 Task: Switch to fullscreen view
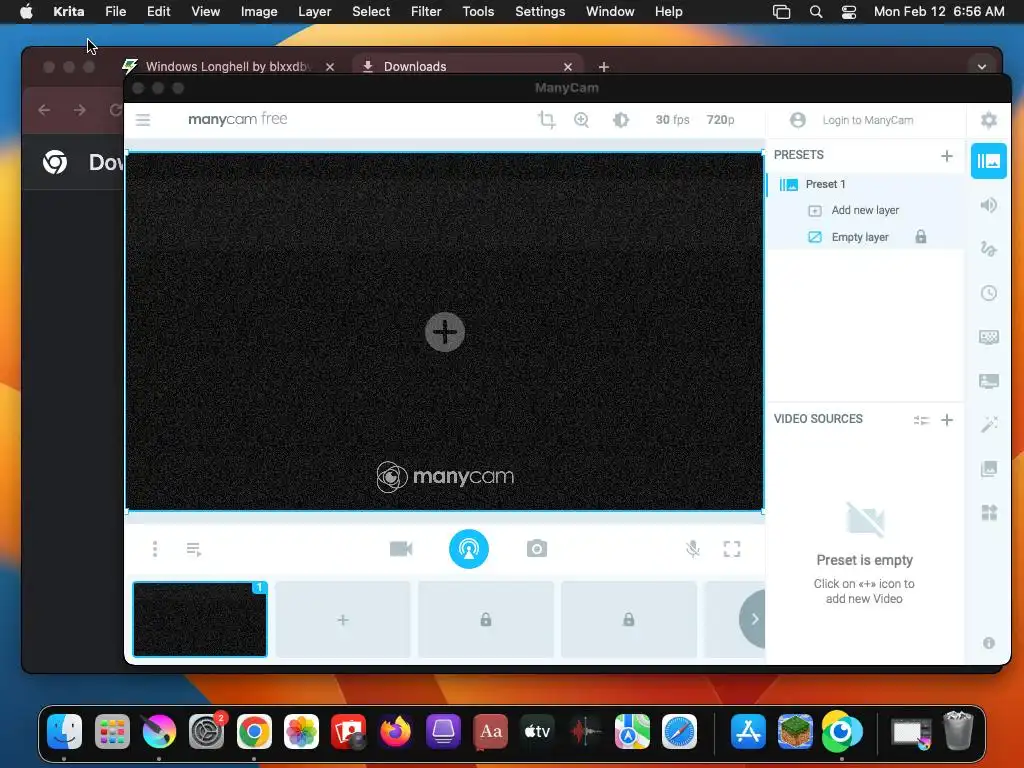tap(732, 549)
